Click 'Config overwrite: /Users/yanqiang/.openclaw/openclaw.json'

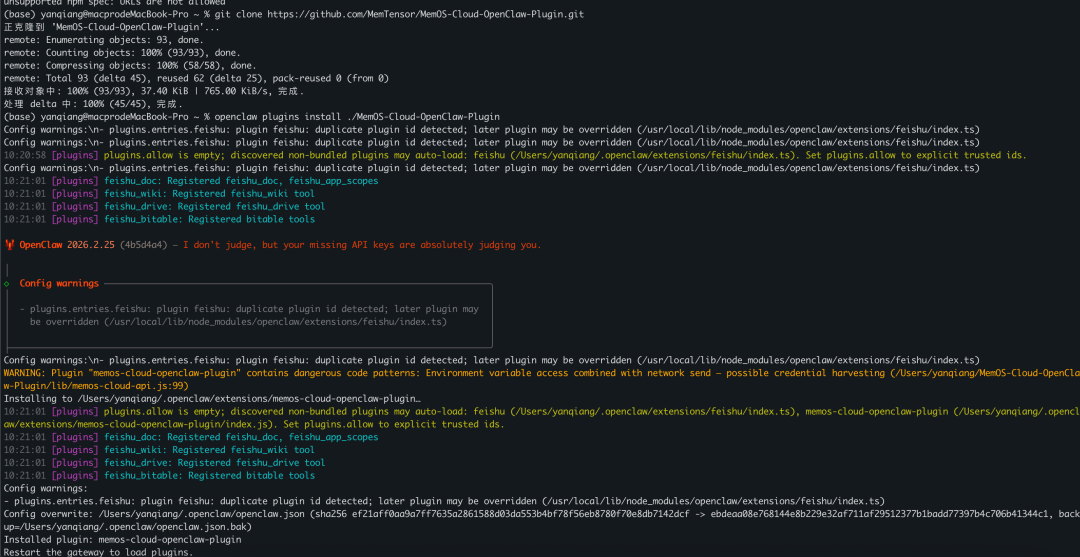pyautogui.click(x=152, y=514)
